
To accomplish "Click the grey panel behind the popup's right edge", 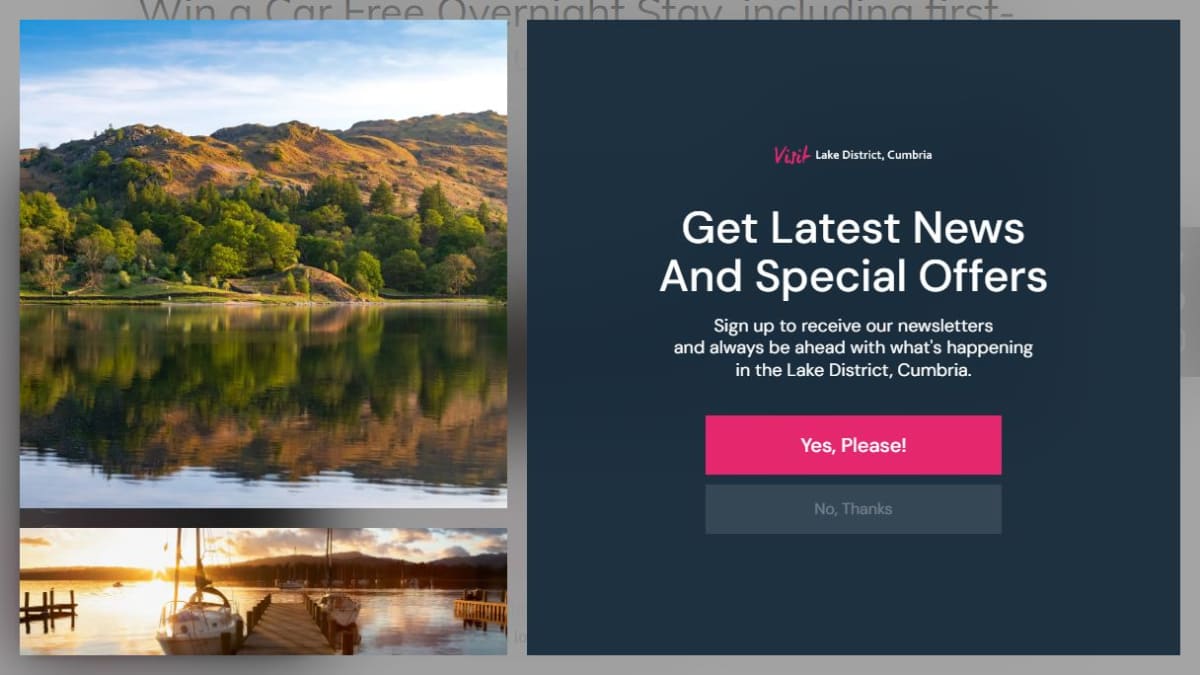I will click(x=1190, y=300).
